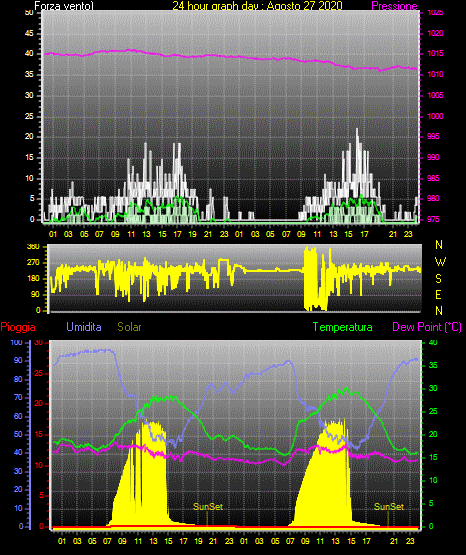This screenshot has width=466, height=555.
Task: Click the 20 wind speed axis value
Action: [x=29, y=137]
